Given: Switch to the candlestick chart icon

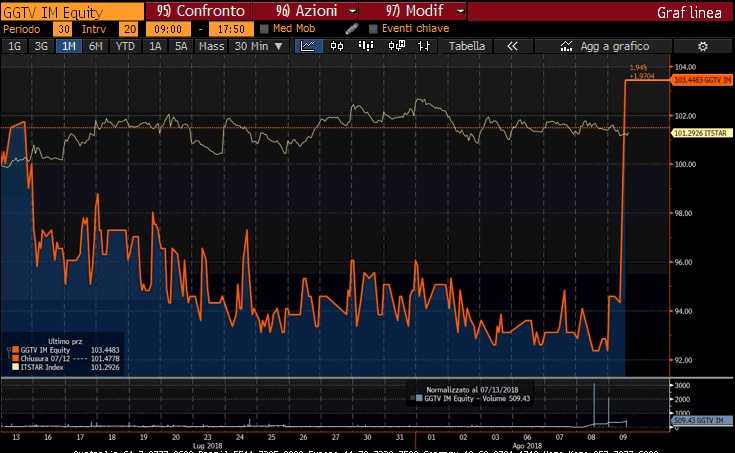Looking at the screenshot, I should coord(336,46).
